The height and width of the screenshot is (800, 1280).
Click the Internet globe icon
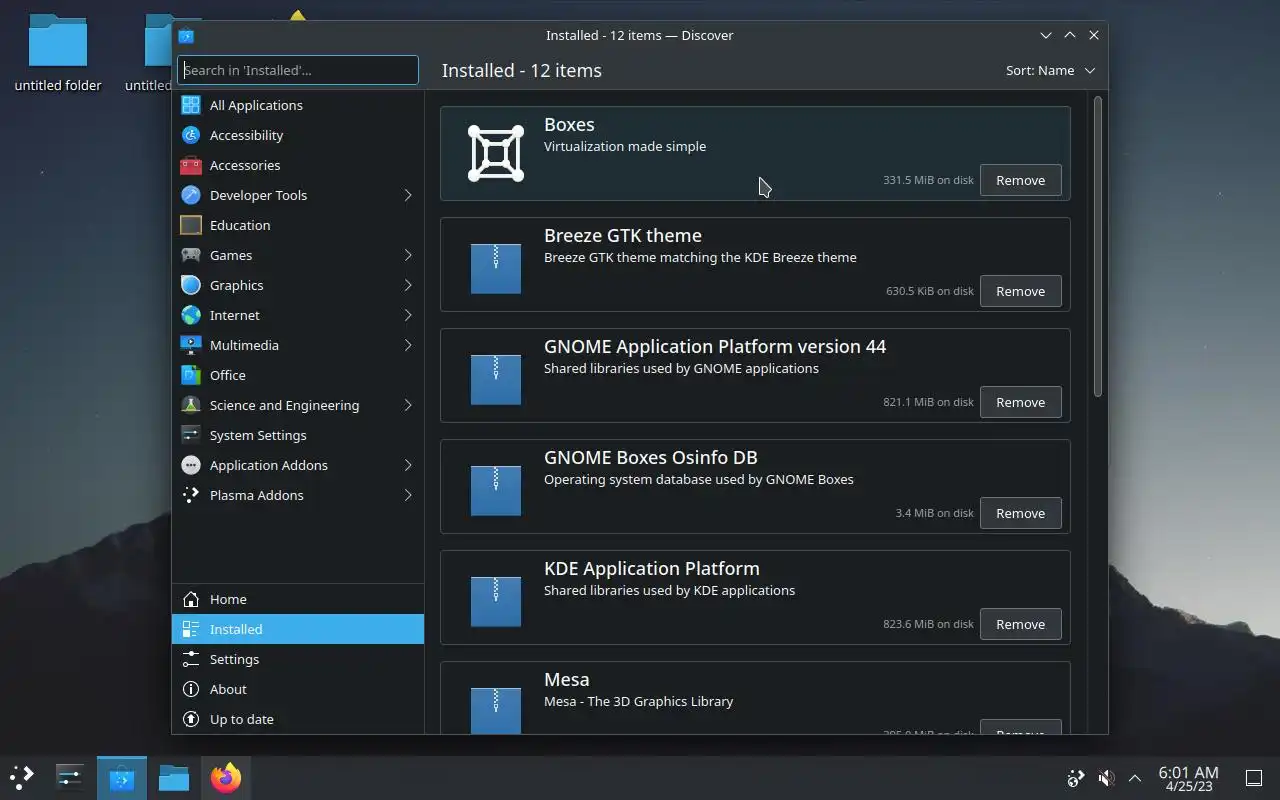(x=191, y=315)
